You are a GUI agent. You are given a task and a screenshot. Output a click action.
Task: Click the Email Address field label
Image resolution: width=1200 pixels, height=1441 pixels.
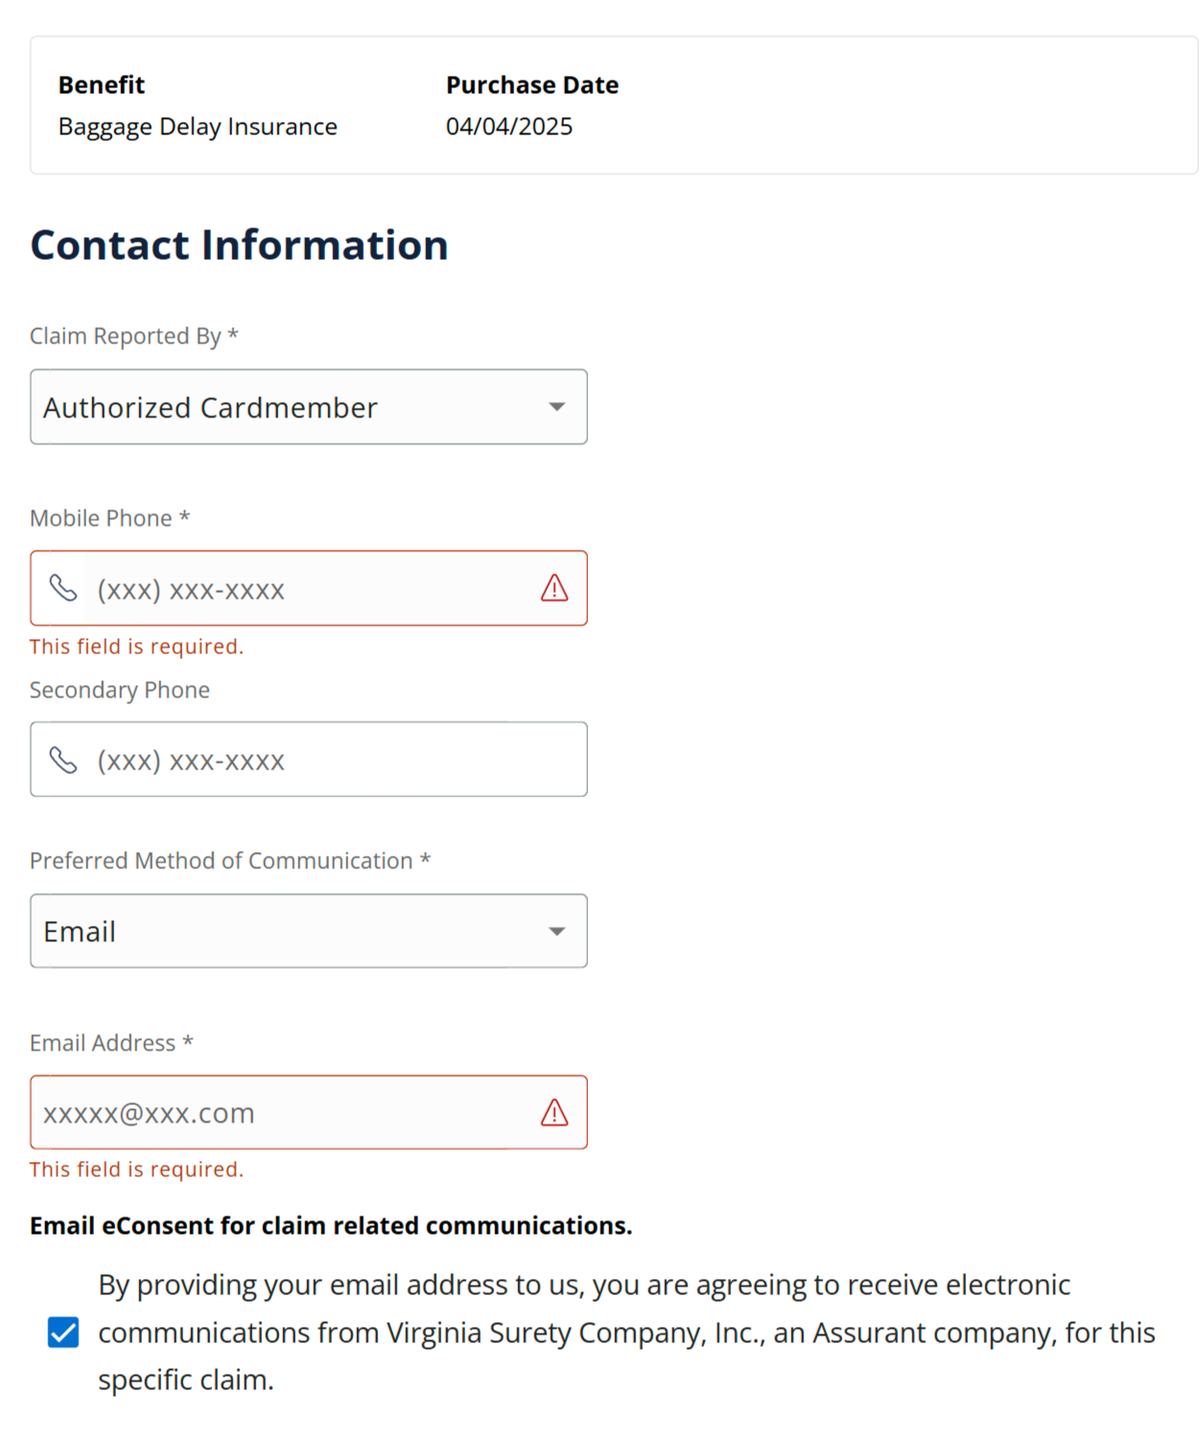[x=103, y=1043]
